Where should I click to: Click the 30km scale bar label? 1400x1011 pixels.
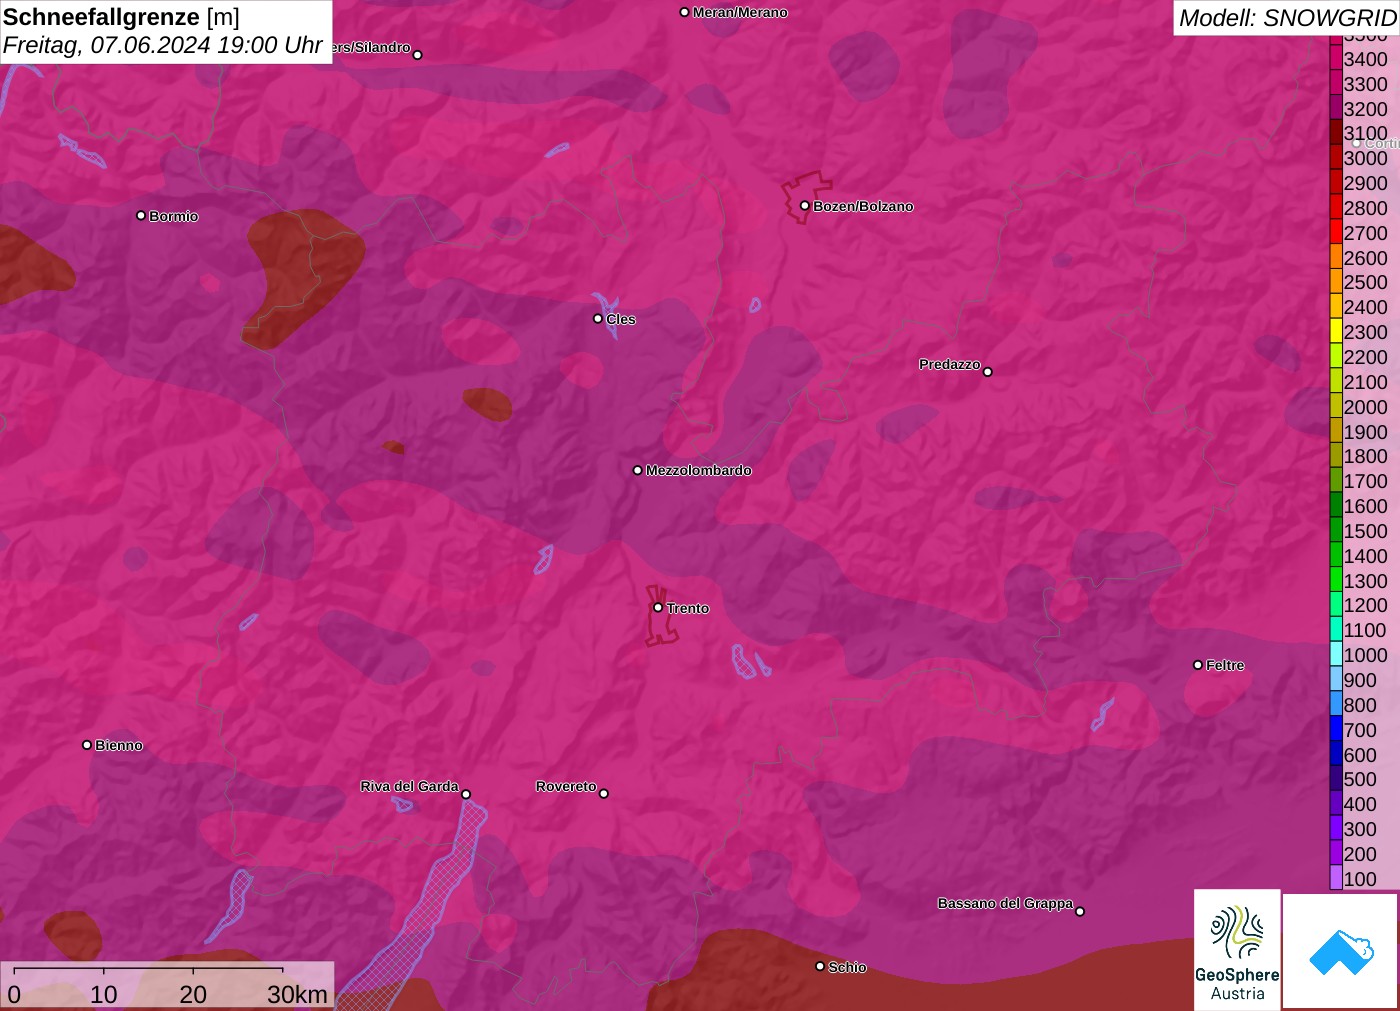tap(297, 994)
